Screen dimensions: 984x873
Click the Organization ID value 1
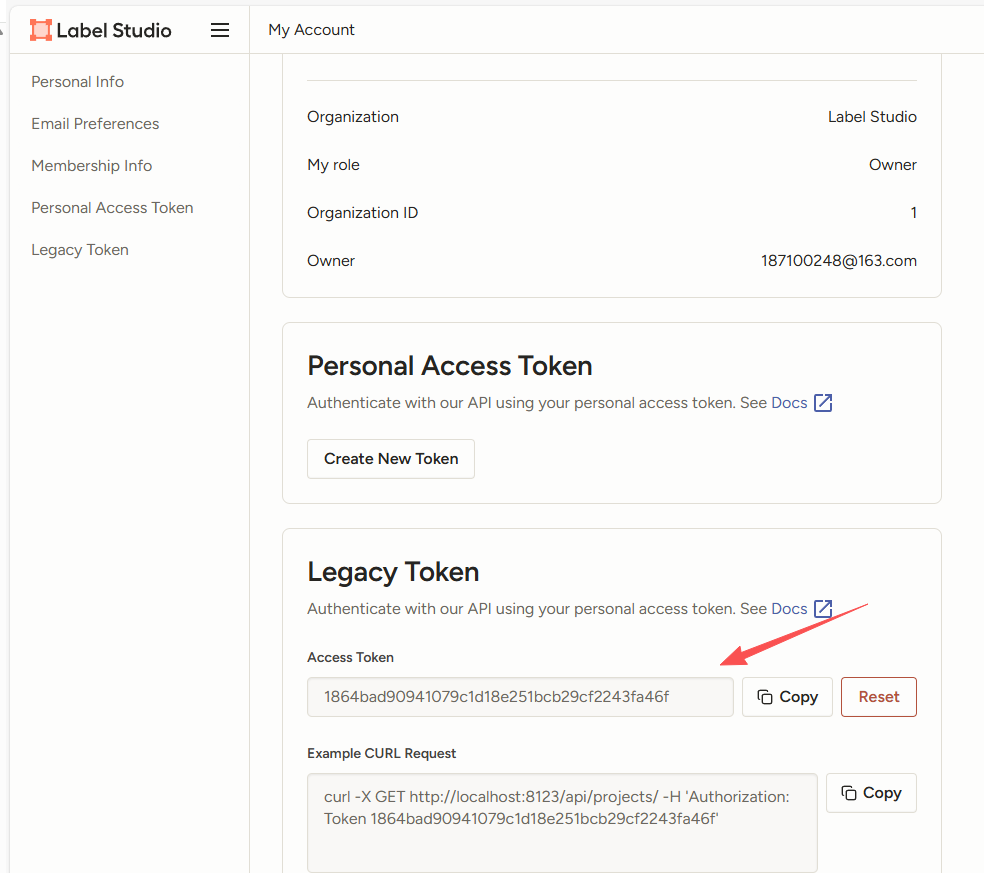pos(914,213)
